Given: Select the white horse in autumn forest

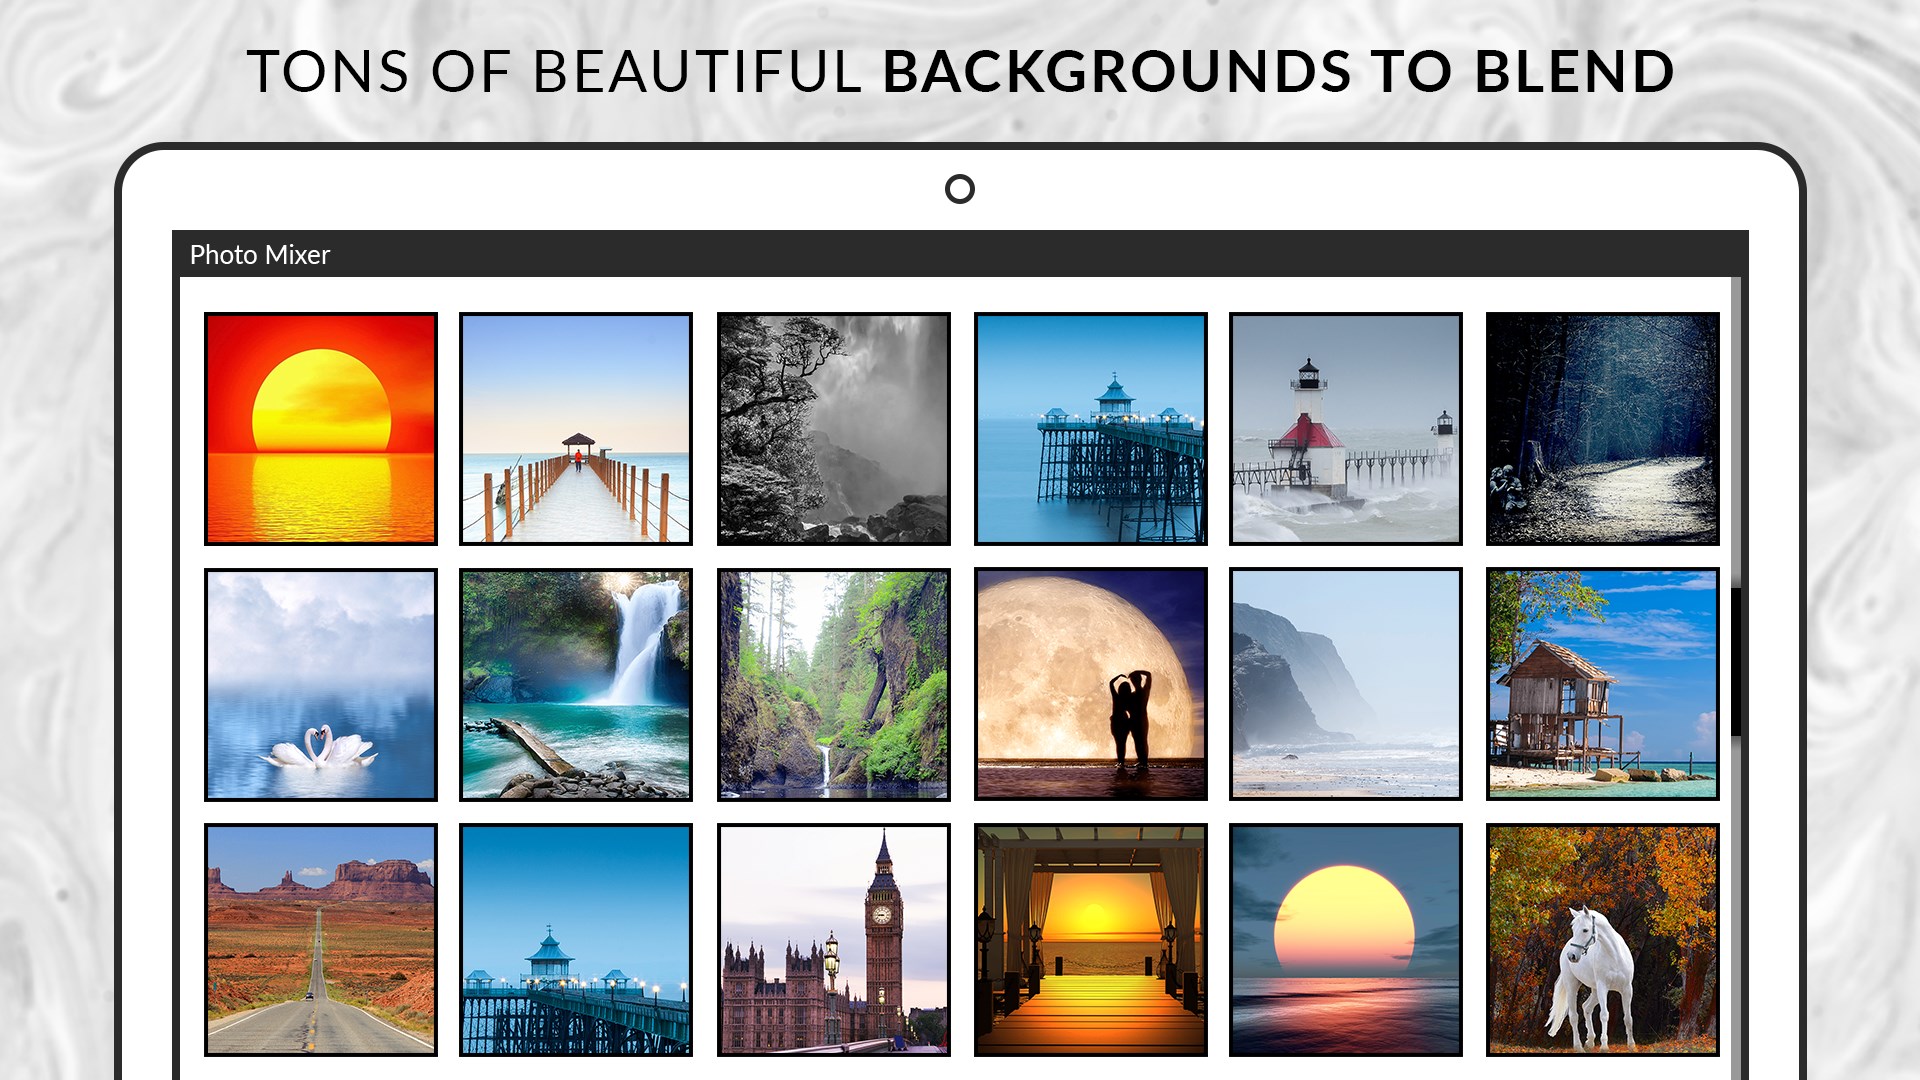Looking at the screenshot, I should [1602, 940].
